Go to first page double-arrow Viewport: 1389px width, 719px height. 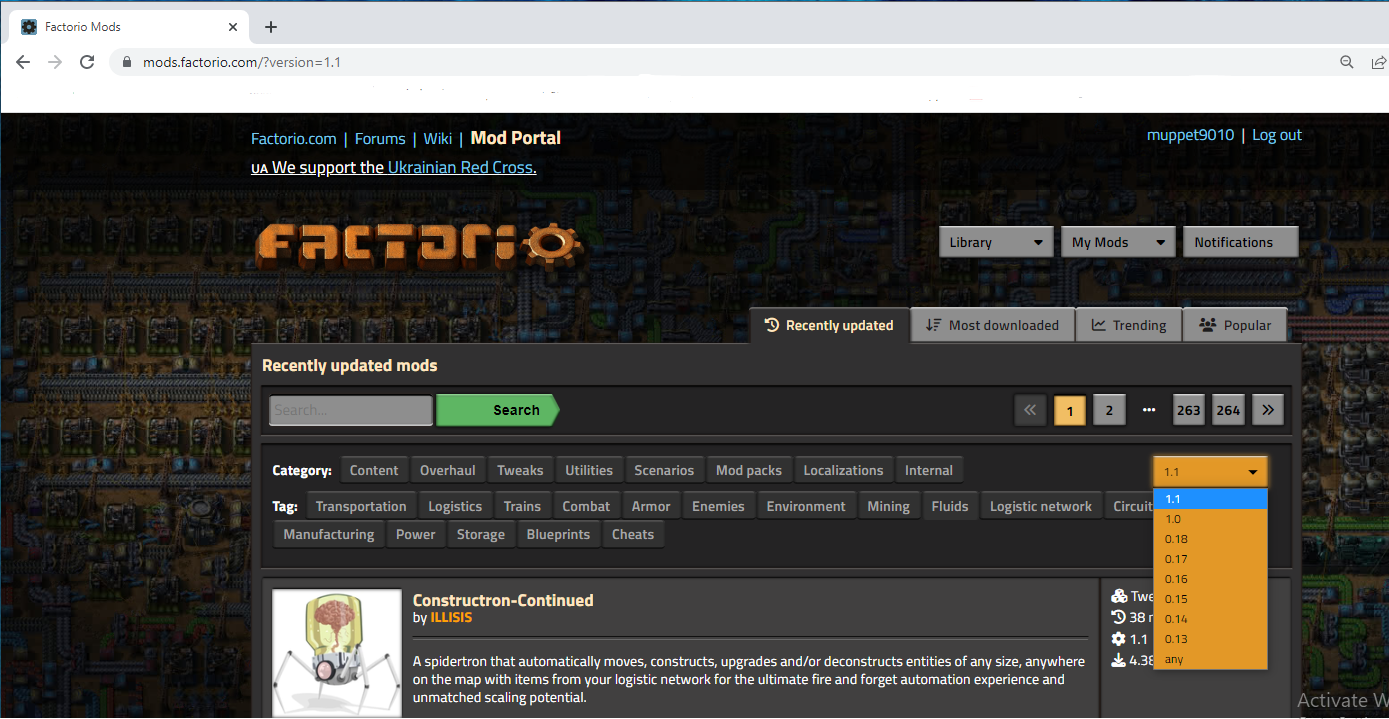1030,410
